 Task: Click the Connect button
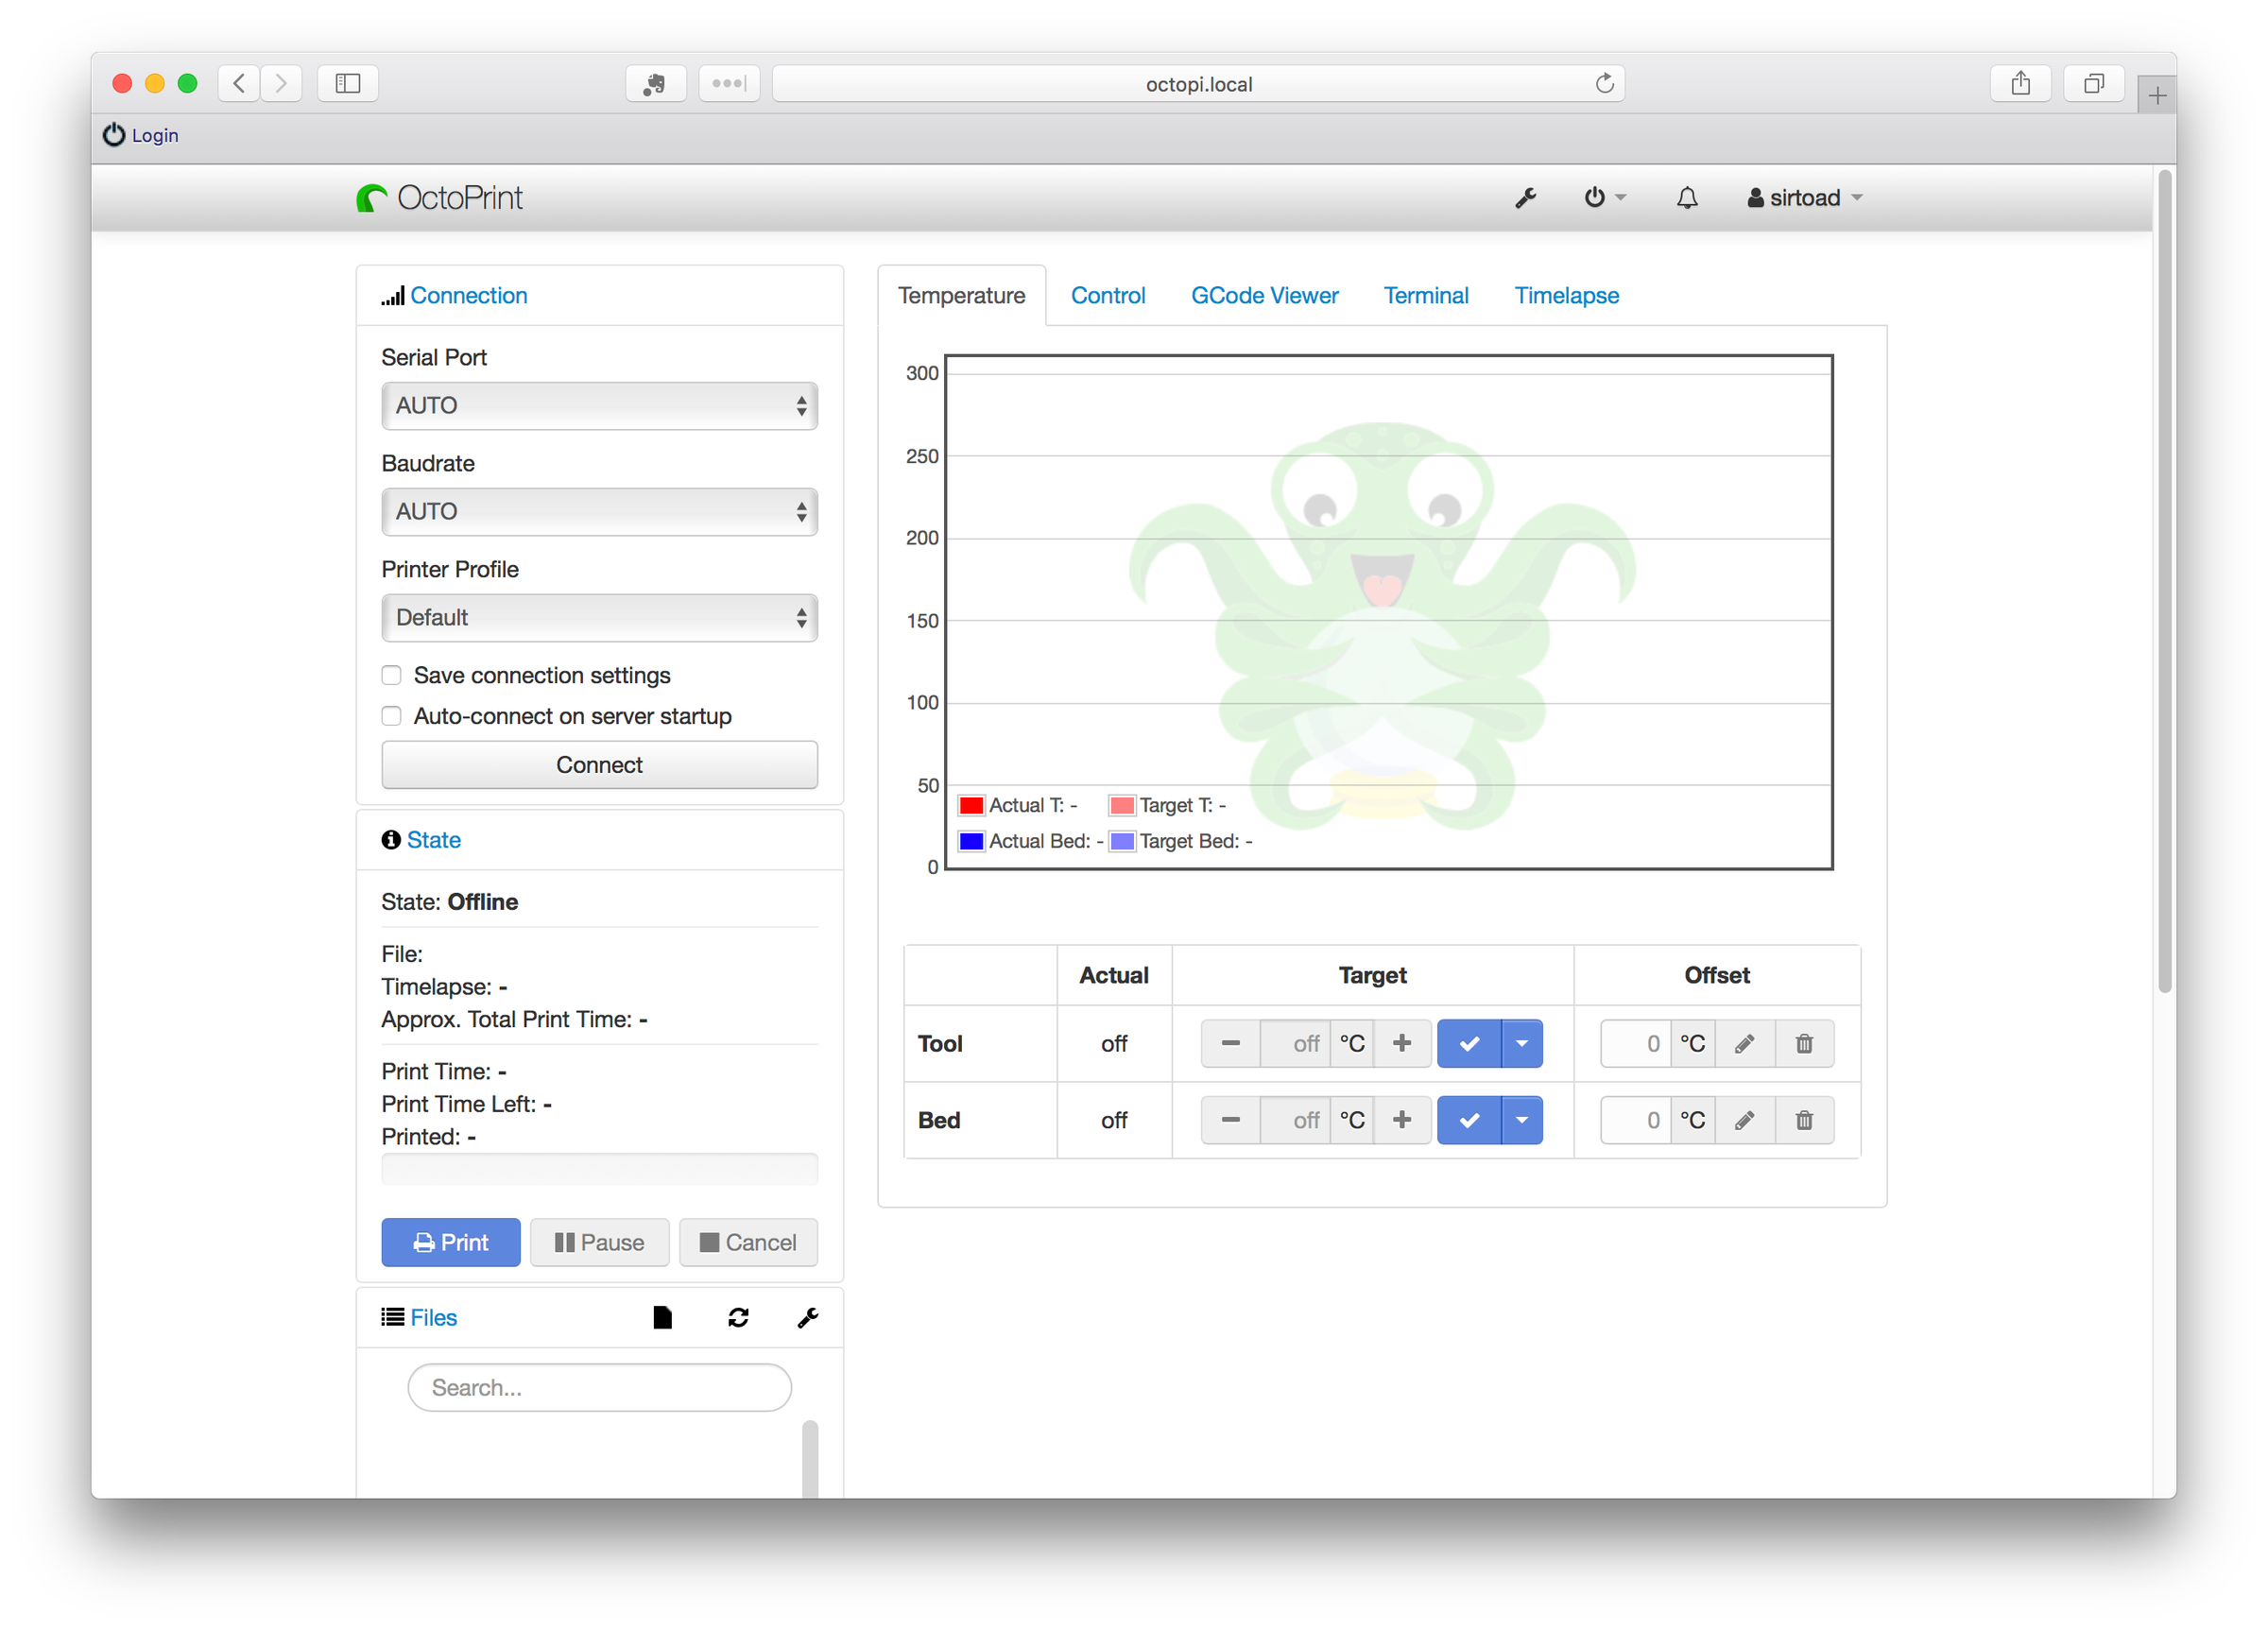(599, 765)
